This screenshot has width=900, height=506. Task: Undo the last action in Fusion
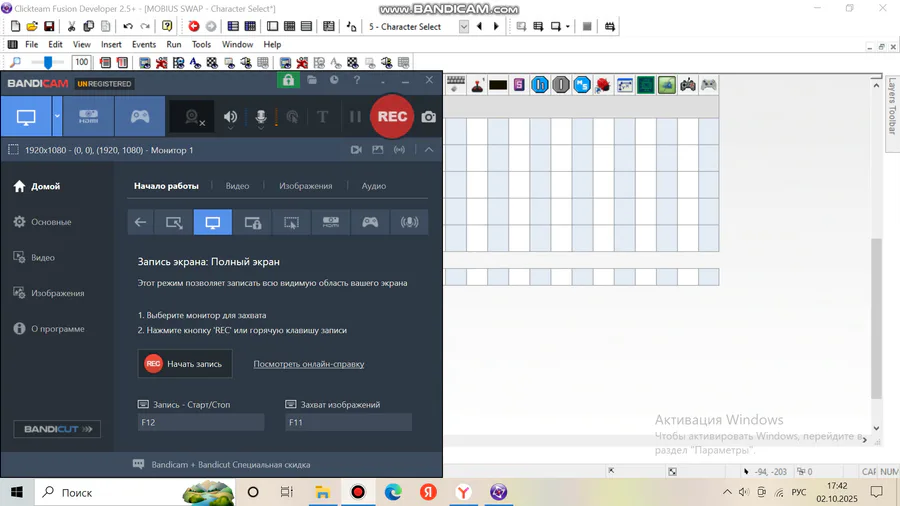128,26
